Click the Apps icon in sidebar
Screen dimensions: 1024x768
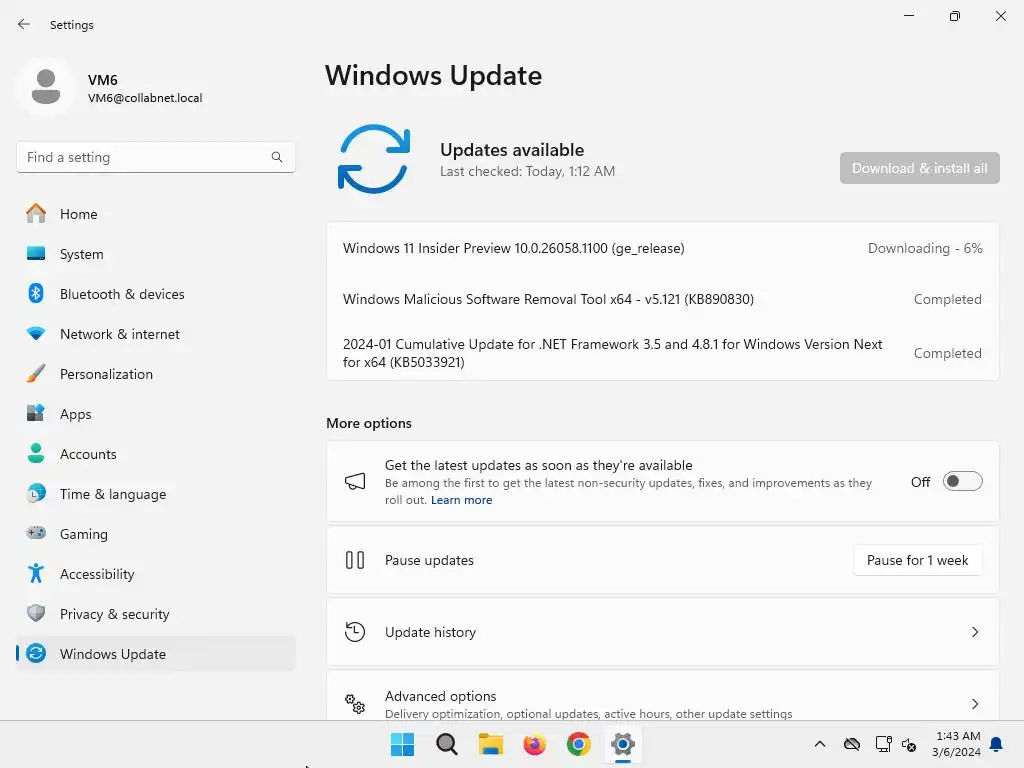[36, 413]
